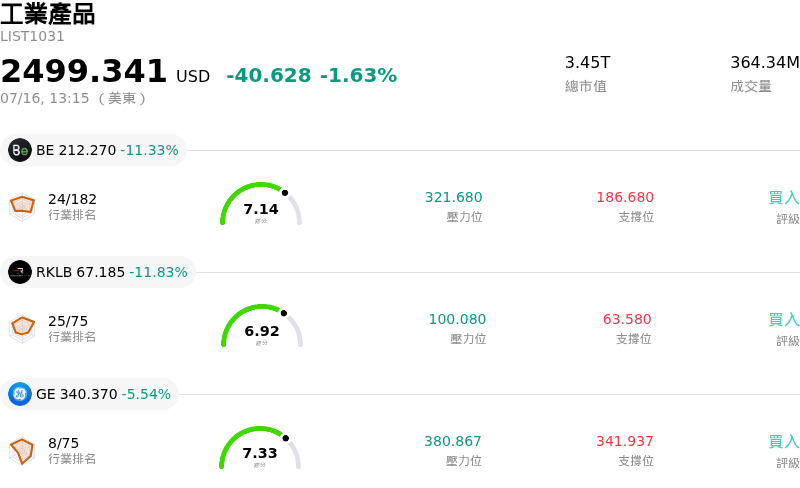Open the radar chart icon beside 24/182
Image resolution: width=800 pixels, height=488 pixels.
pos(22,207)
